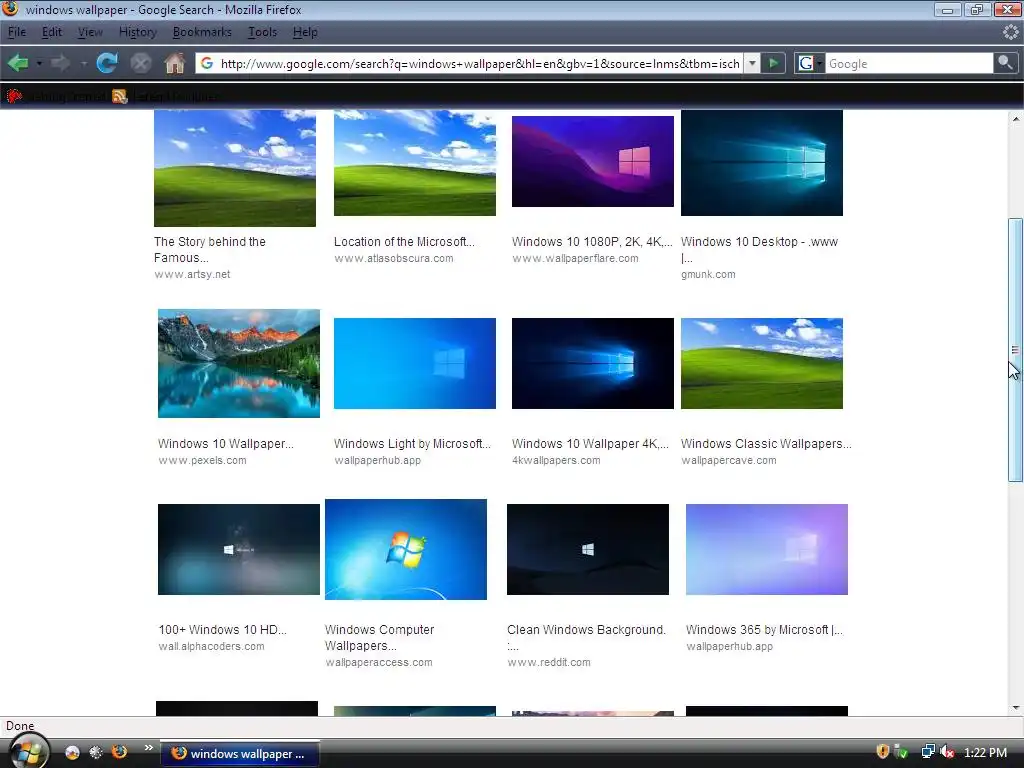The image size is (1024, 768).
Task: Click the dark reddit Windows background thumbnail
Action: pos(588,549)
